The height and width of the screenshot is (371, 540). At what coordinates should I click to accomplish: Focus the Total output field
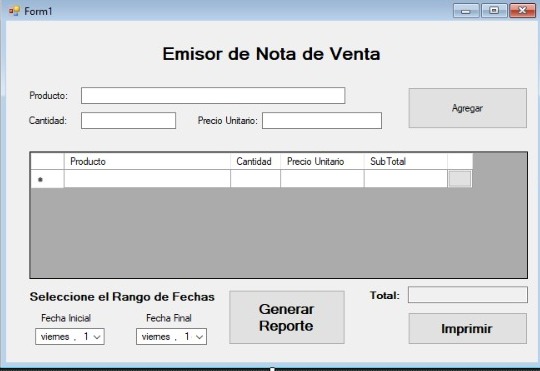pos(467,295)
